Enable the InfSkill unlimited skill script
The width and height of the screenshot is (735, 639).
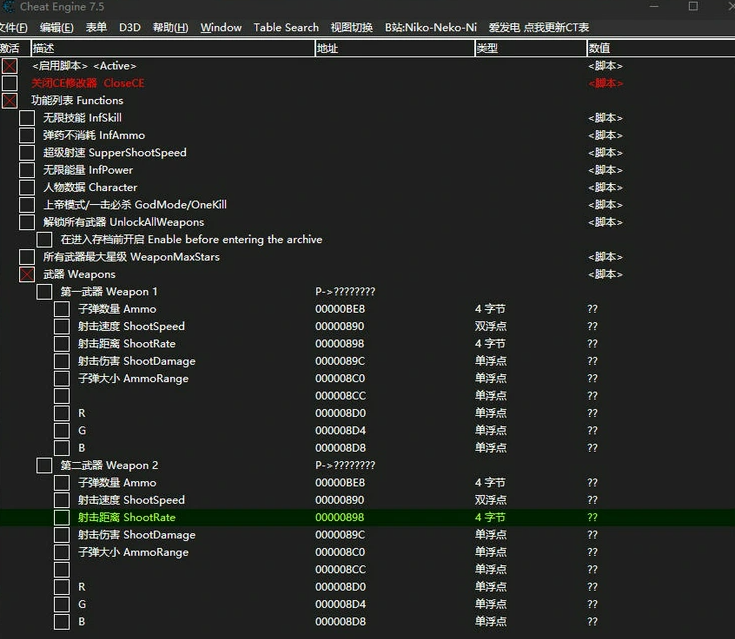(x=27, y=118)
